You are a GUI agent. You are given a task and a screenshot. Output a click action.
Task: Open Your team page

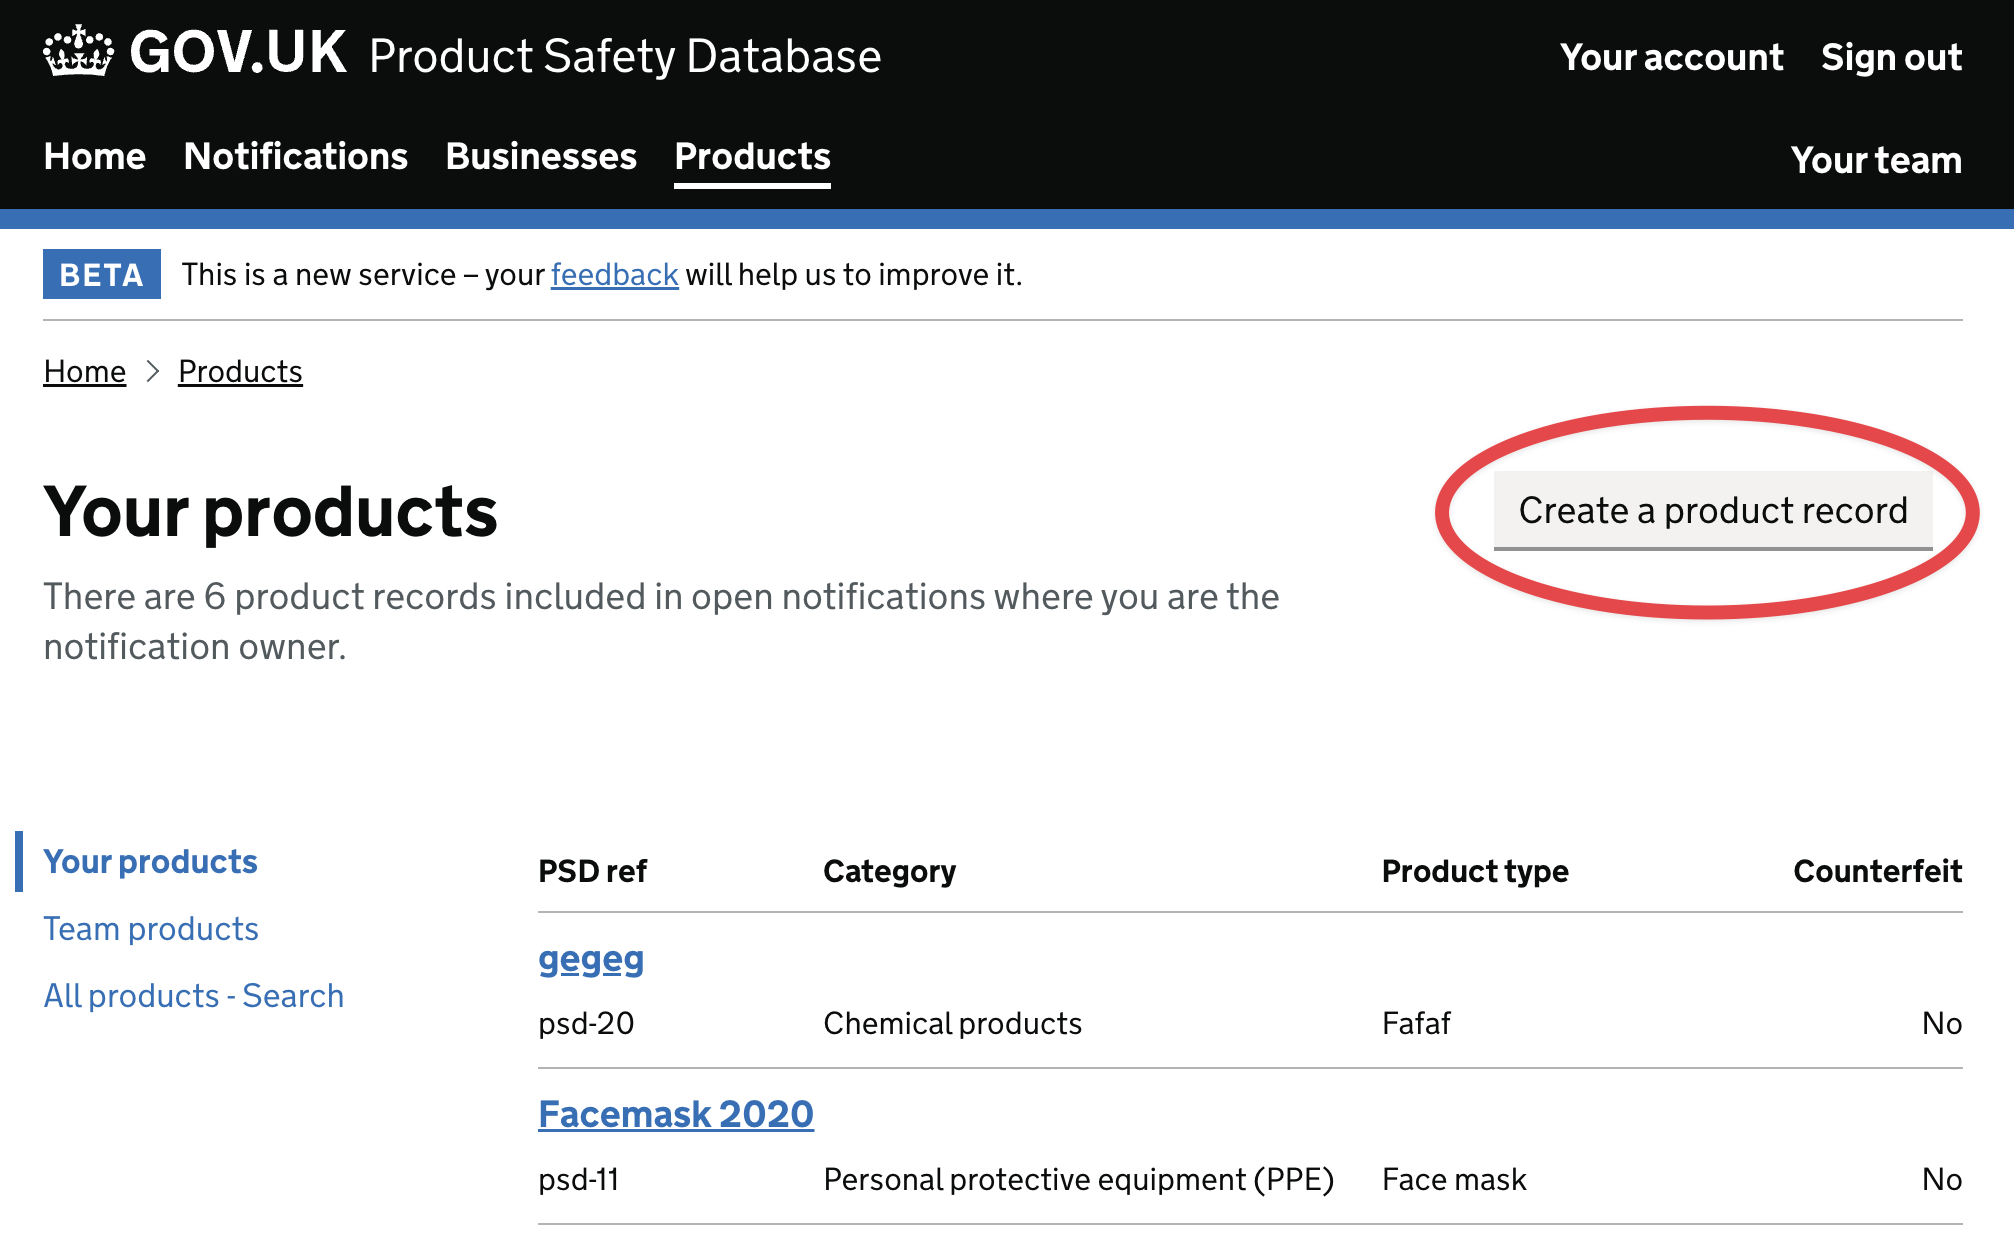coord(1876,159)
